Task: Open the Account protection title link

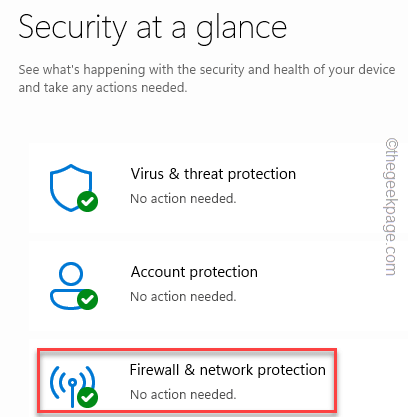Action: coord(194,272)
